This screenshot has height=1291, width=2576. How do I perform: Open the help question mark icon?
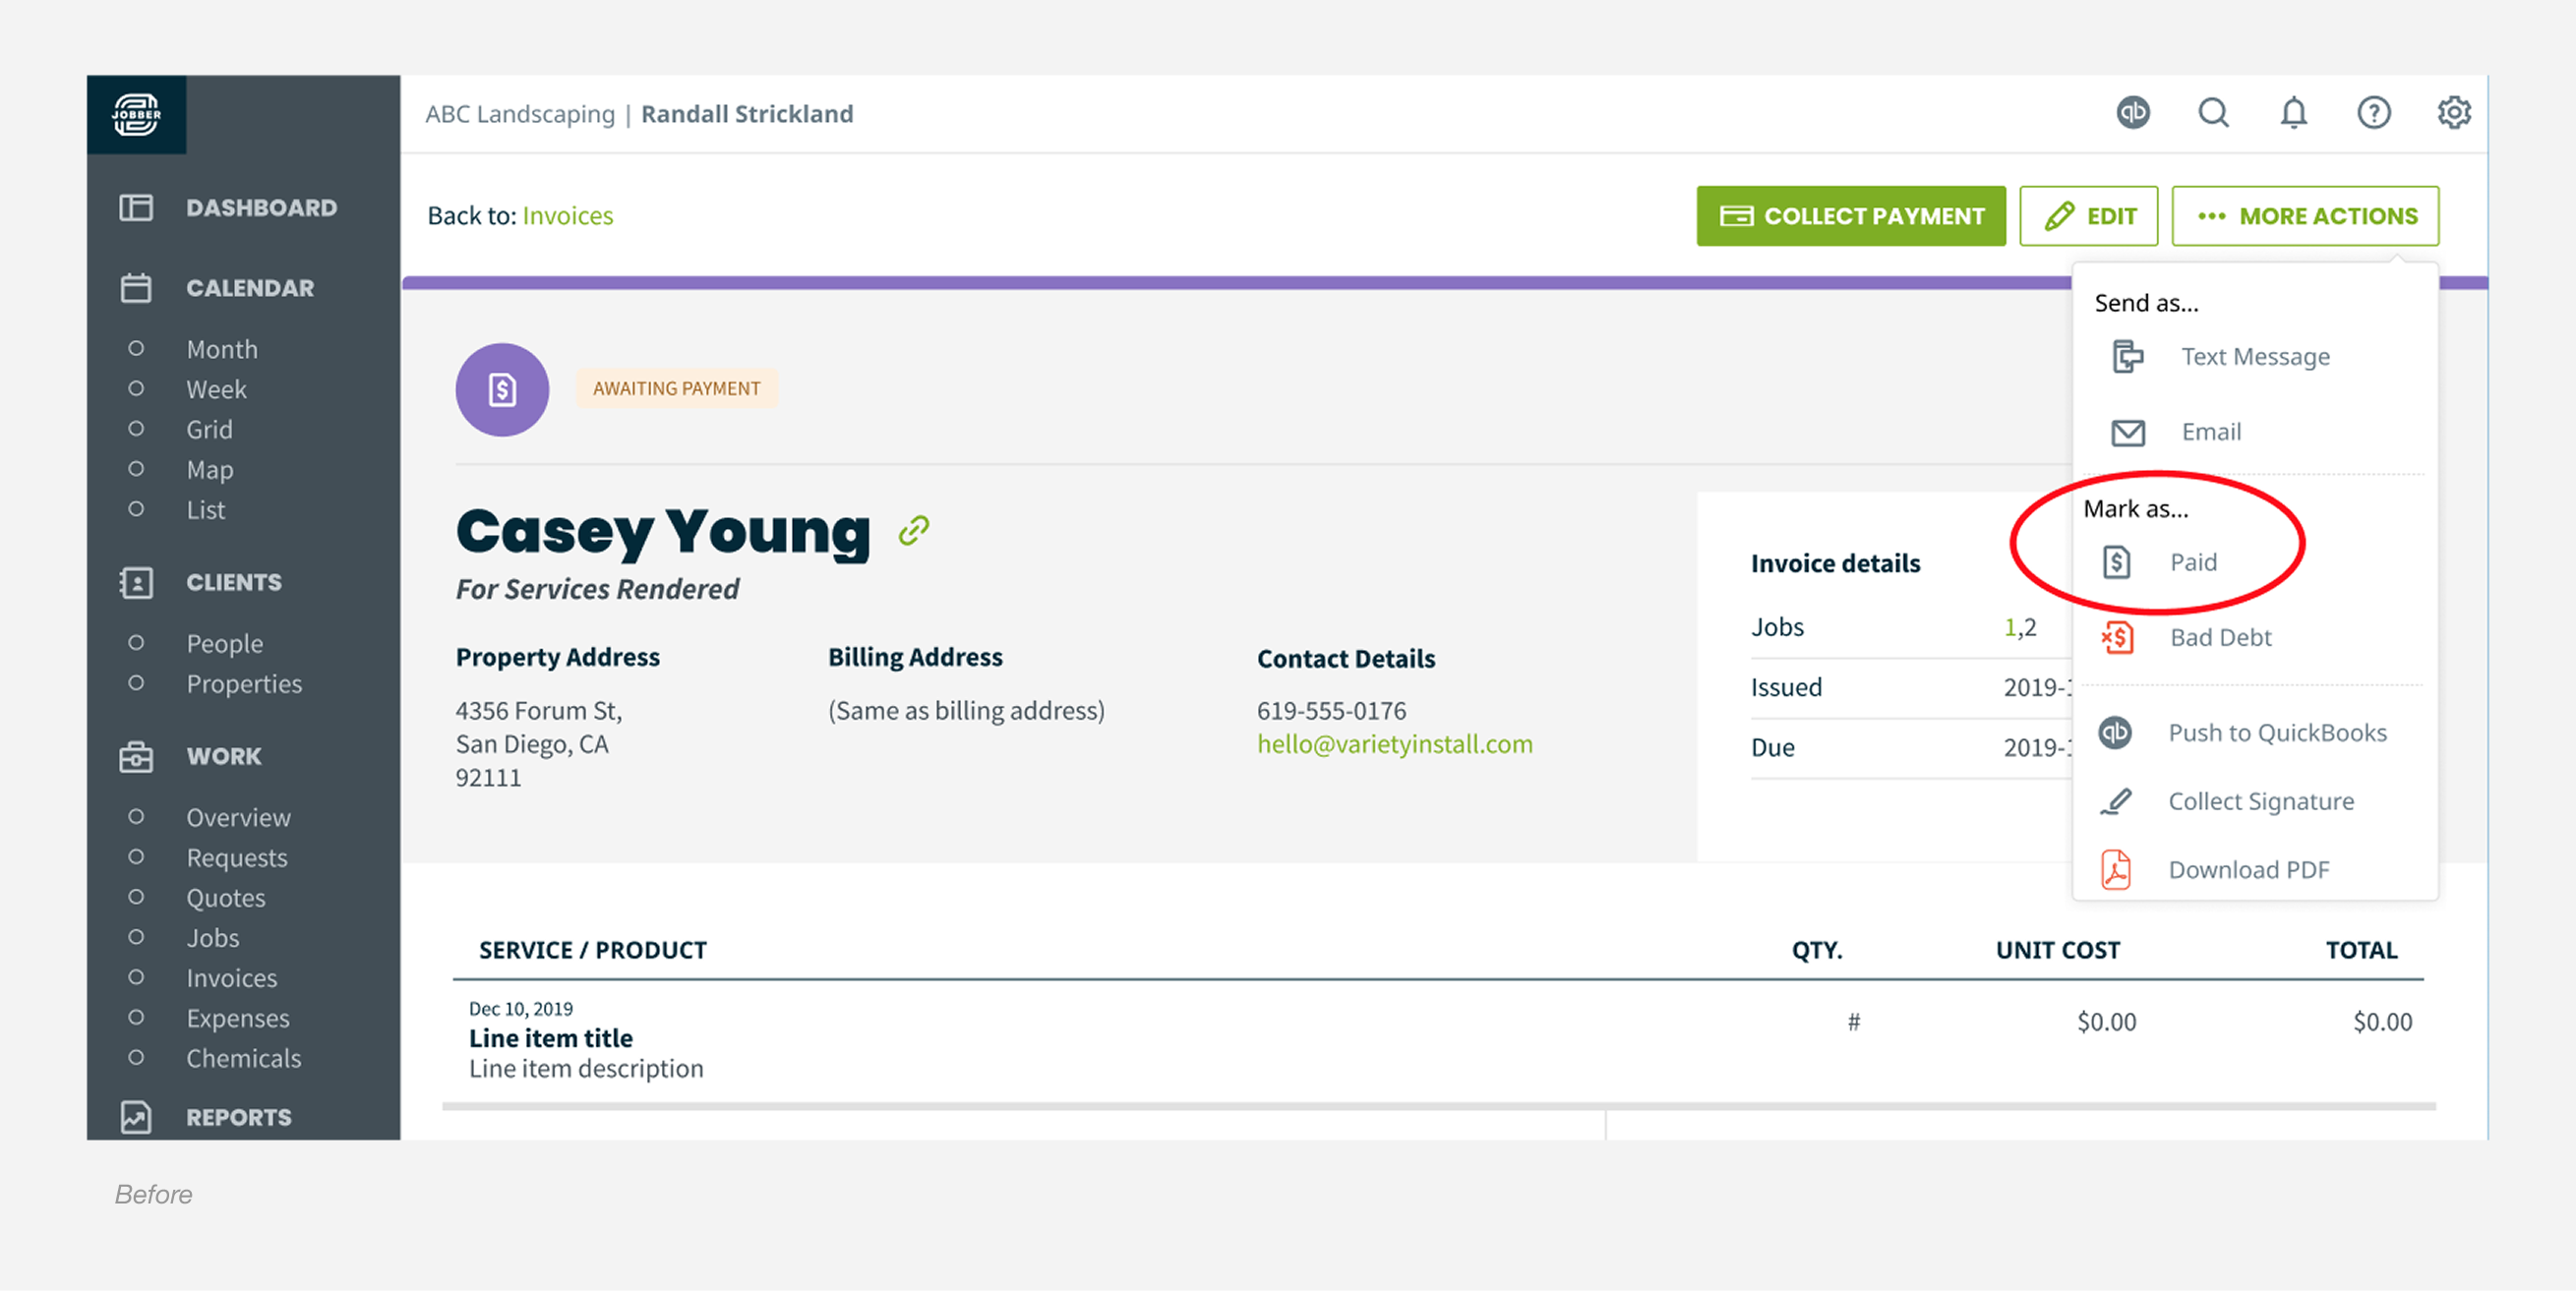2373,113
